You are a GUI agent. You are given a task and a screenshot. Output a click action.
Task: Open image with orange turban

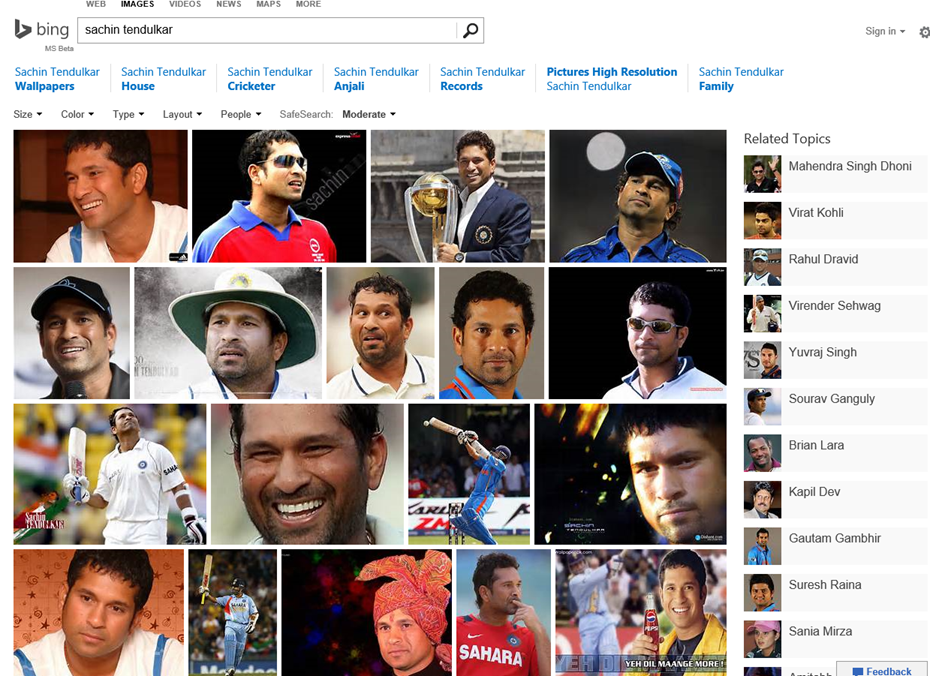[367, 613]
